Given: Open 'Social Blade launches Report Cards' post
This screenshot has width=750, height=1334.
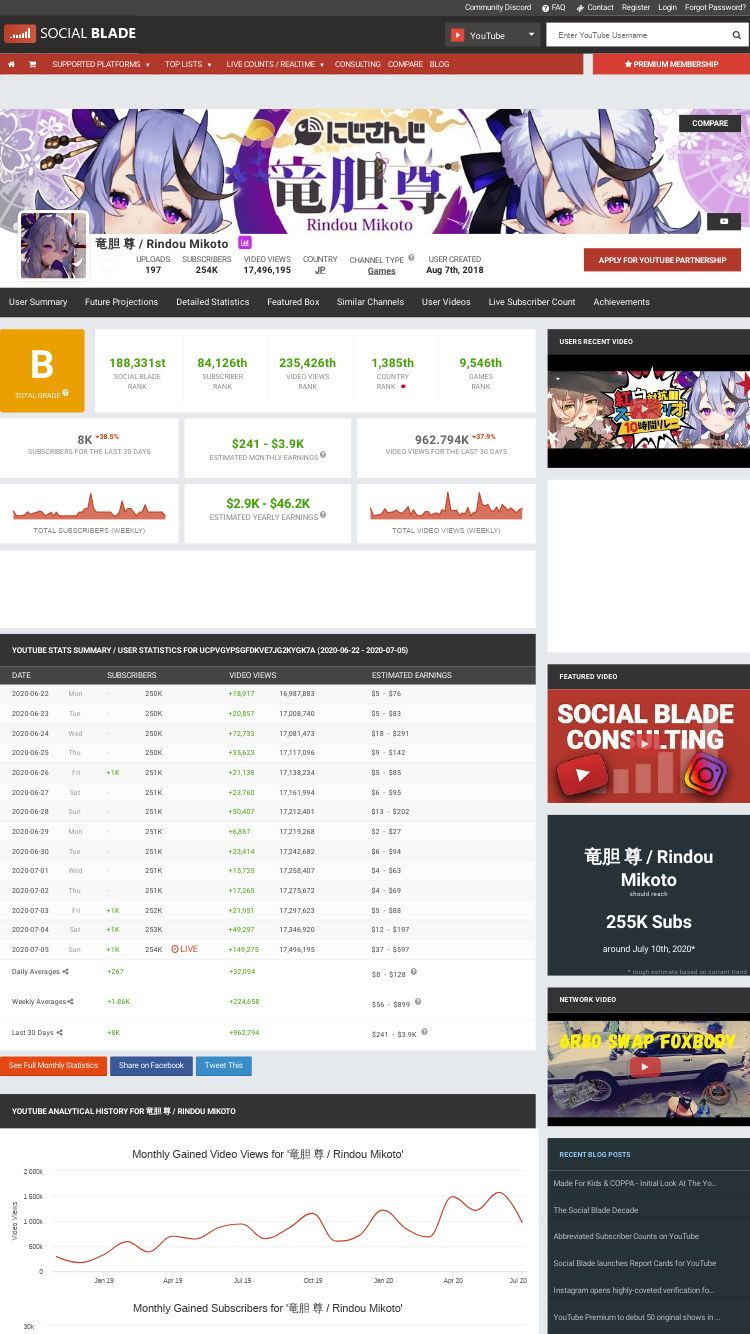Looking at the screenshot, I should point(635,1263).
